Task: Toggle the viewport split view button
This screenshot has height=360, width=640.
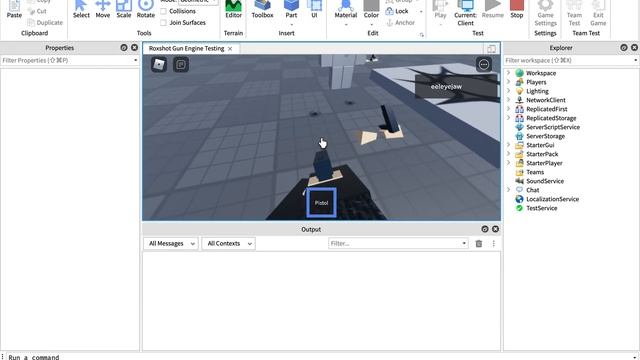Action: click(x=491, y=49)
